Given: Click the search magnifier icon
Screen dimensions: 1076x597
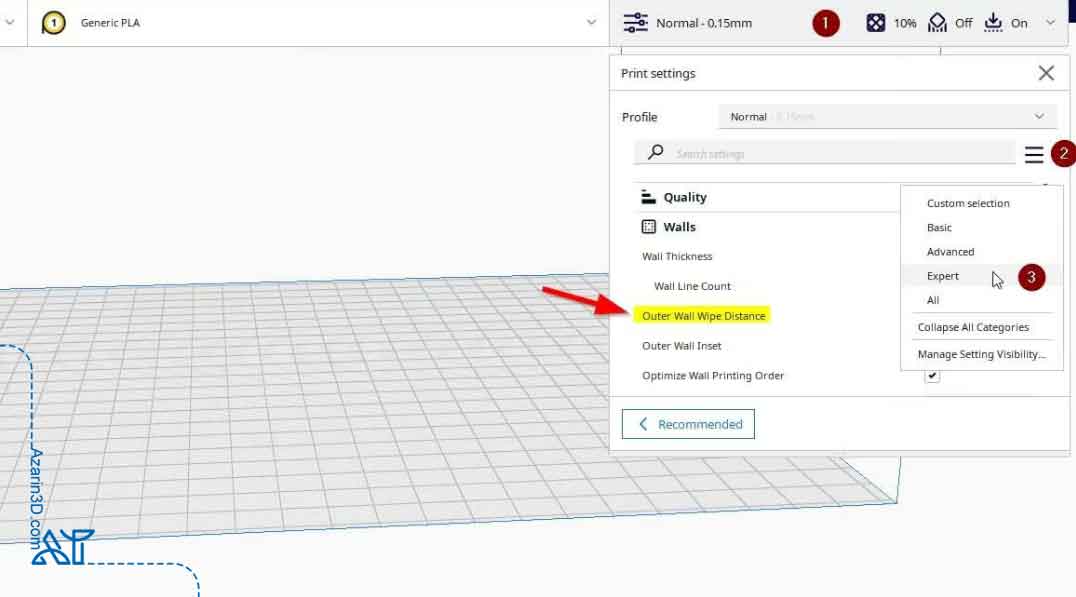Looking at the screenshot, I should [656, 153].
